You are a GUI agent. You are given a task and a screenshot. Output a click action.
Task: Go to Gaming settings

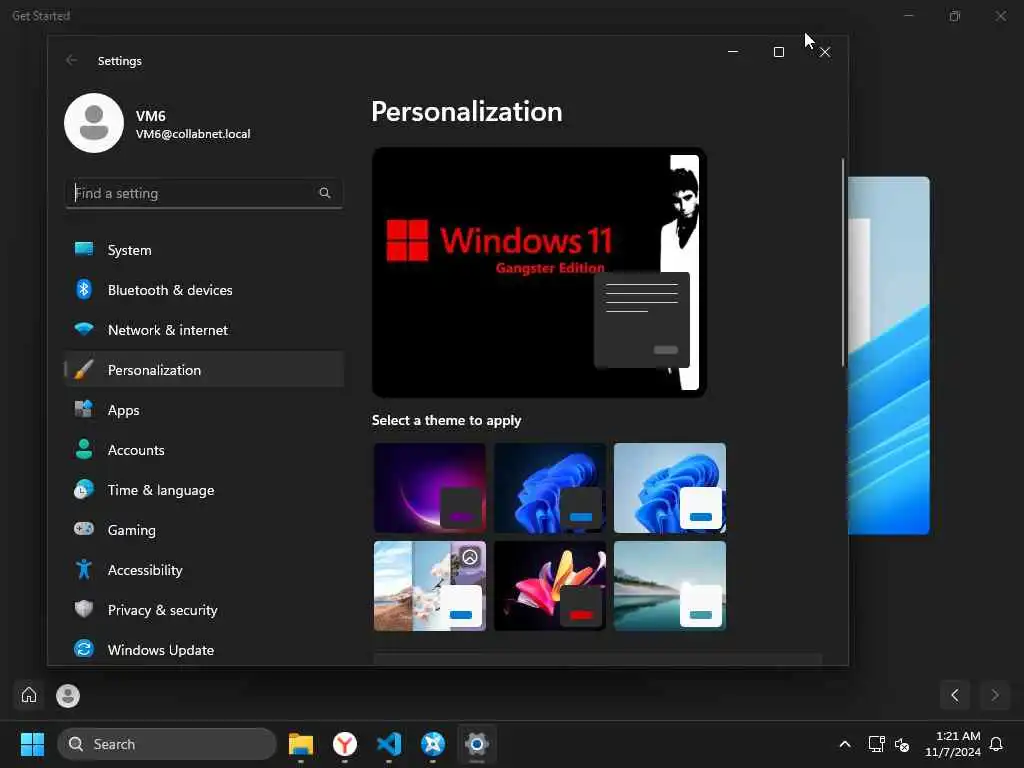point(204,530)
